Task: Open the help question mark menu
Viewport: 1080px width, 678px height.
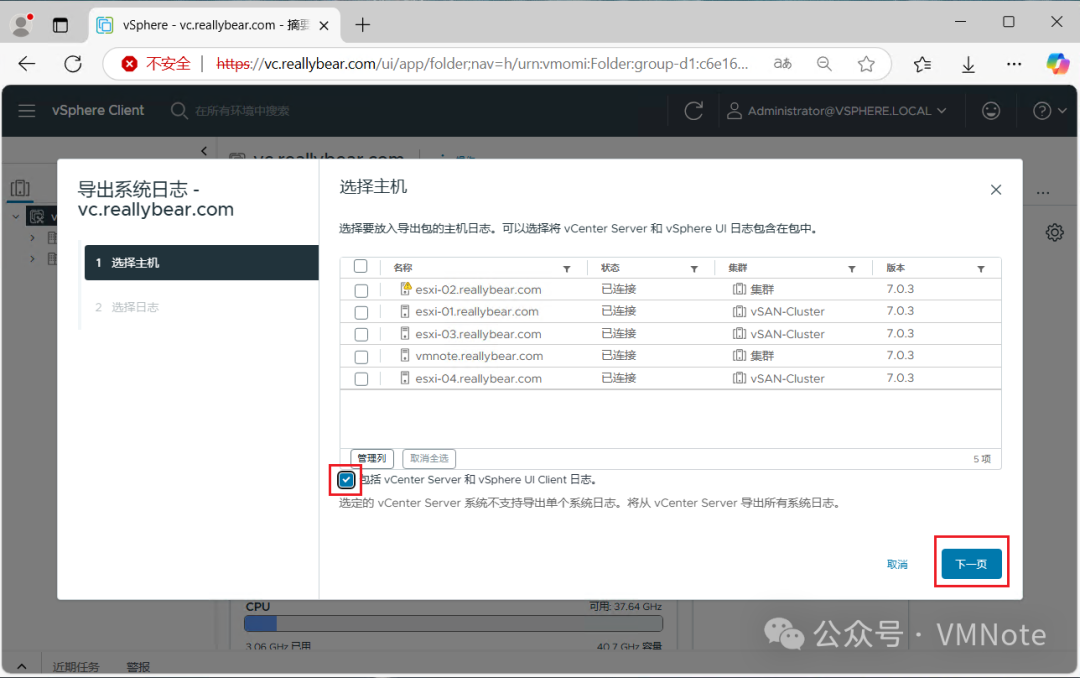Action: coord(1049,111)
